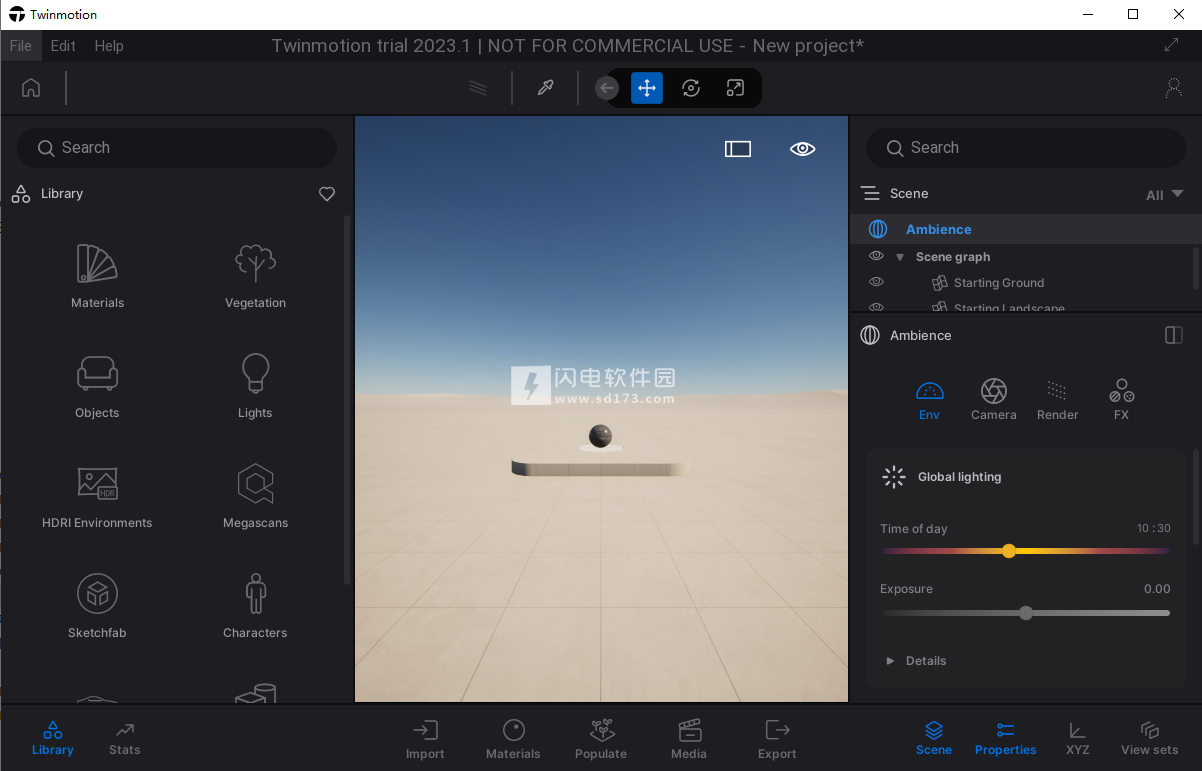Open the Export dock
1202x771 pixels.
[x=777, y=739]
